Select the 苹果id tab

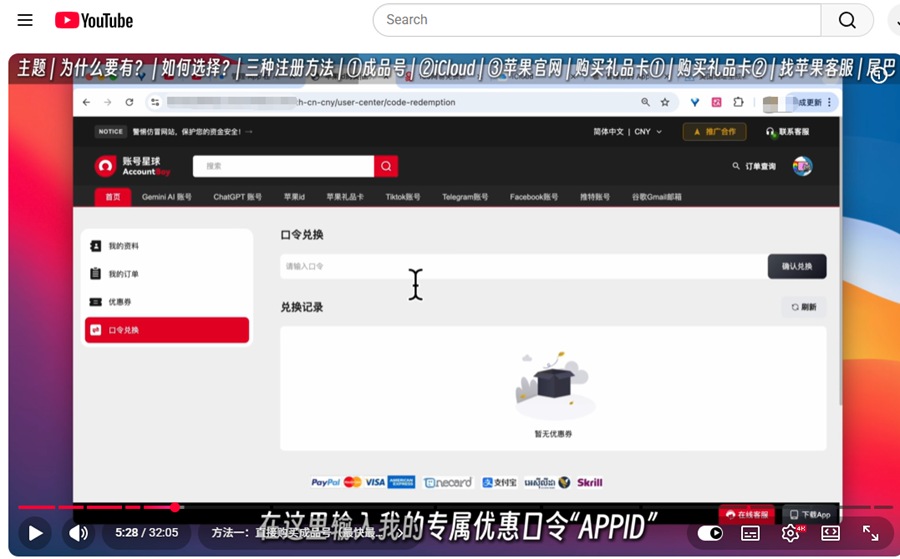pos(294,197)
